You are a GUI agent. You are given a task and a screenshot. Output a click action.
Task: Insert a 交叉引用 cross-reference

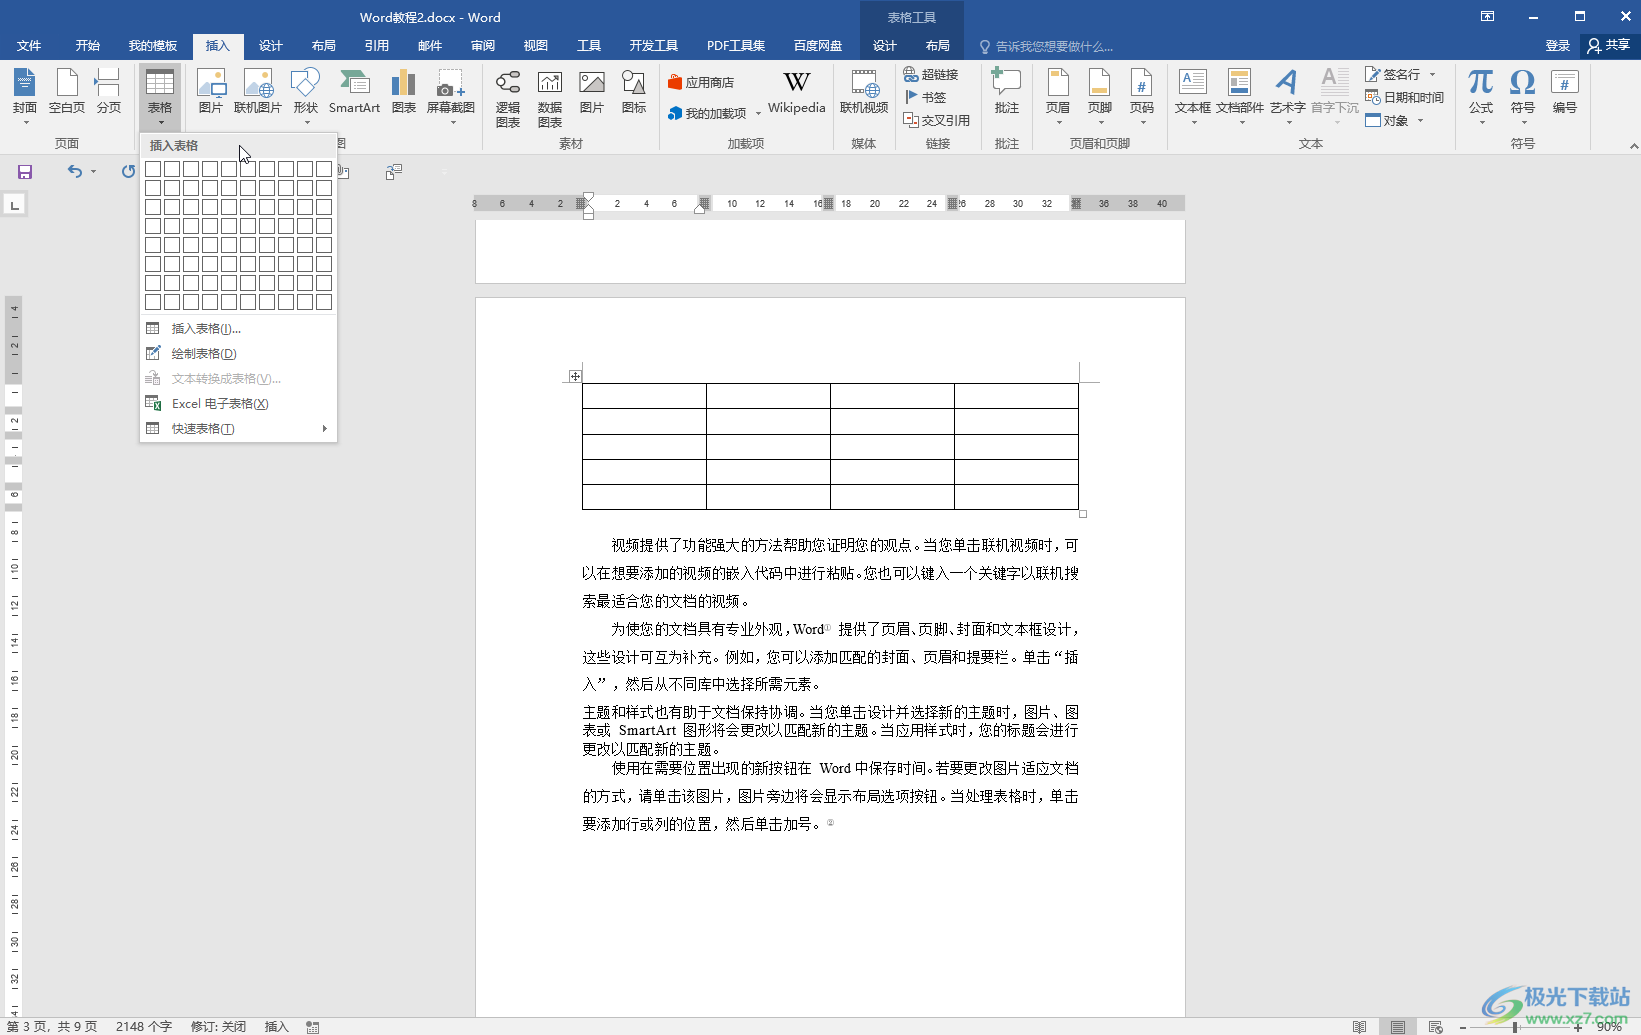tap(937, 120)
